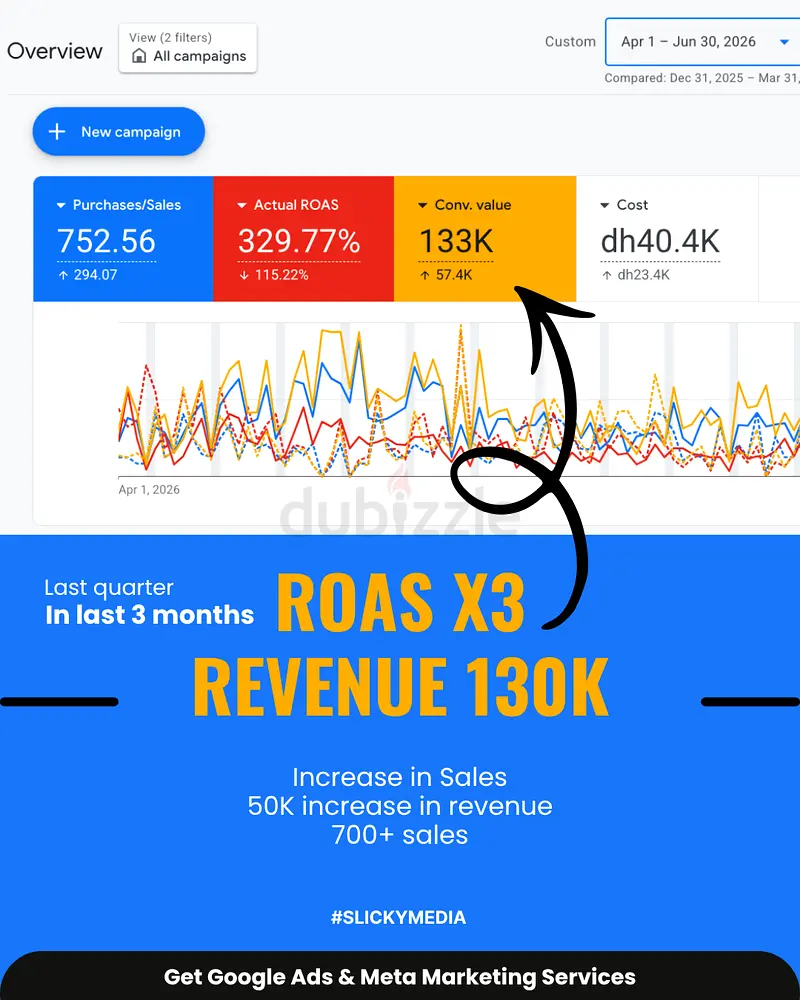Select the yellow Conv. value scorecard

[485, 239]
